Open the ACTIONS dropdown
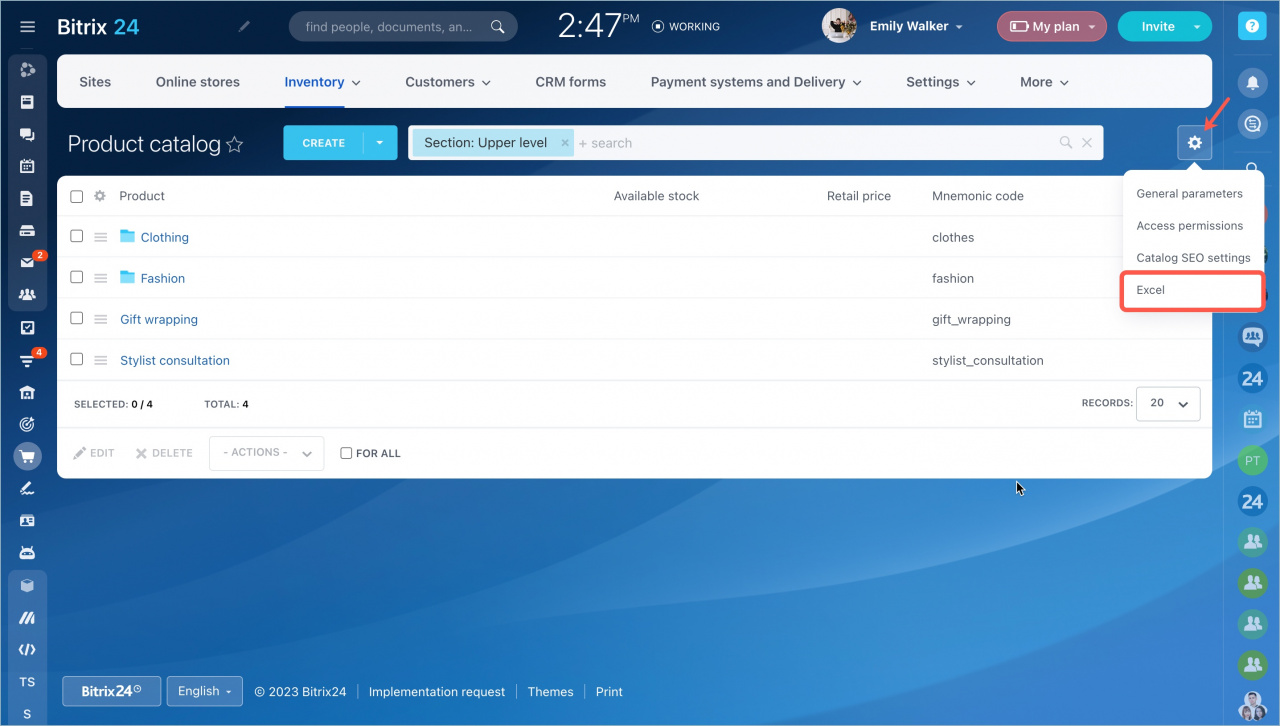This screenshot has width=1280, height=726. tap(266, 453)
